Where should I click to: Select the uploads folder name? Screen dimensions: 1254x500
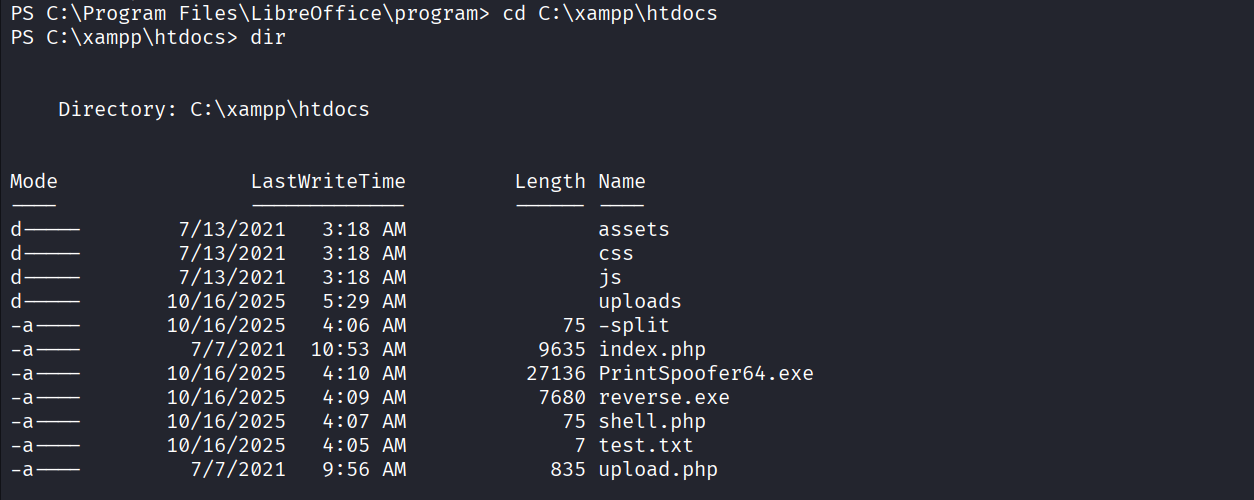tap(640, 302)
